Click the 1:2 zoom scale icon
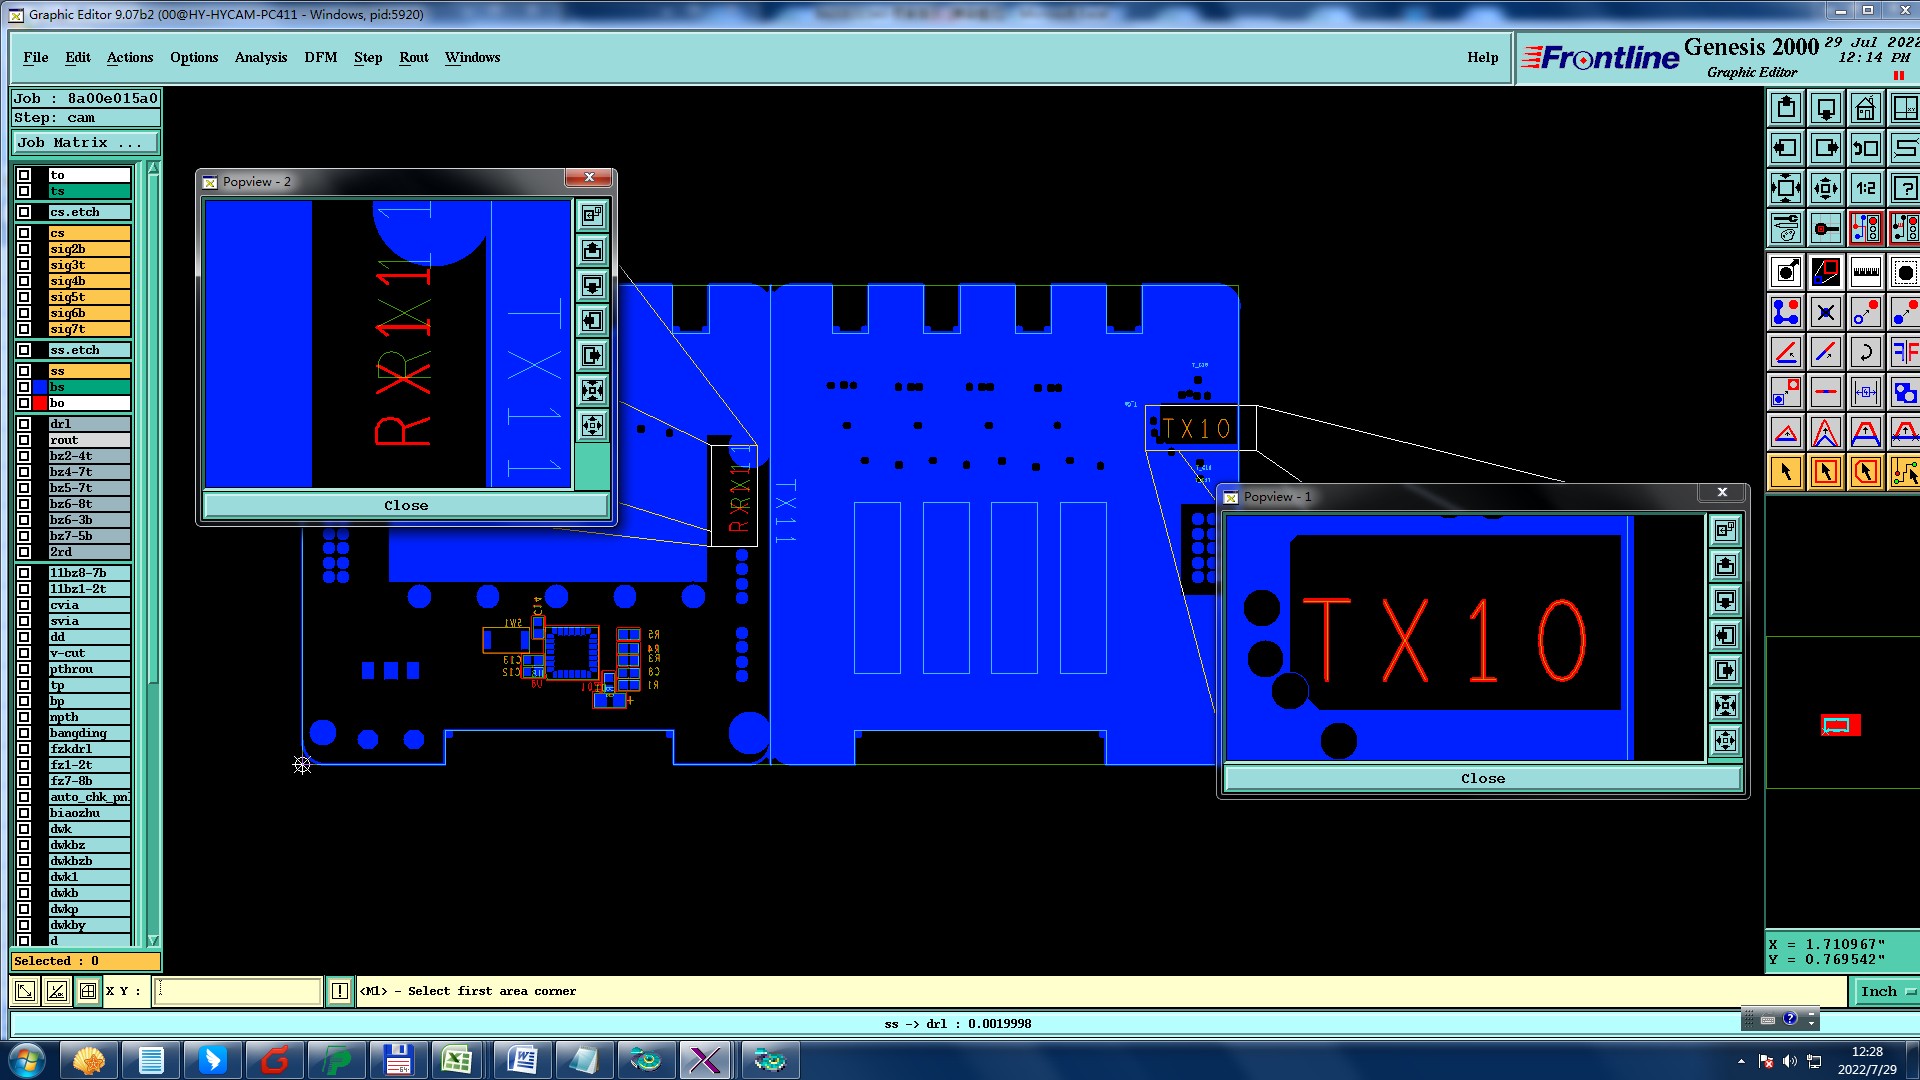The image size is (1920, 1080). coord(1865,188)
